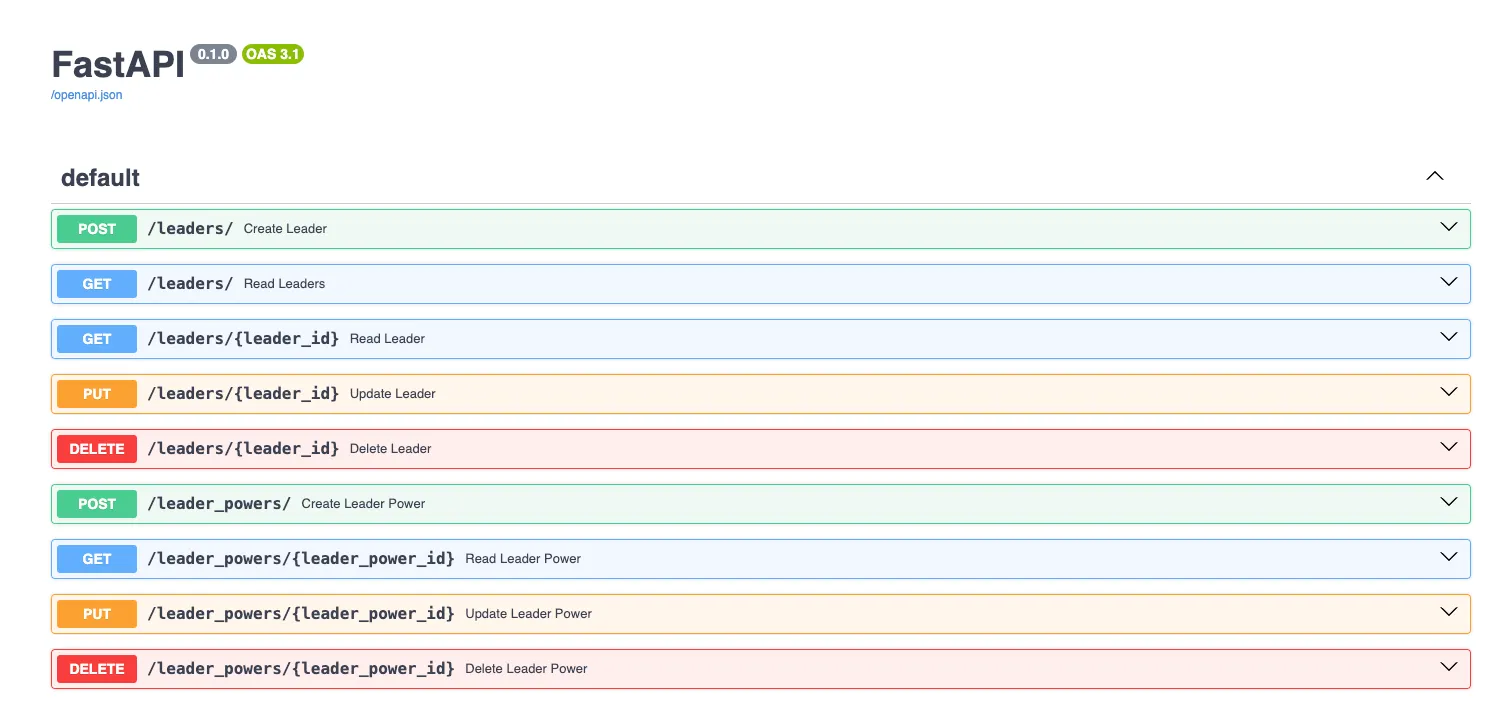
Task: Click the PUT badge on Update Leader endpoint
Action: click(x=96, y=394)
